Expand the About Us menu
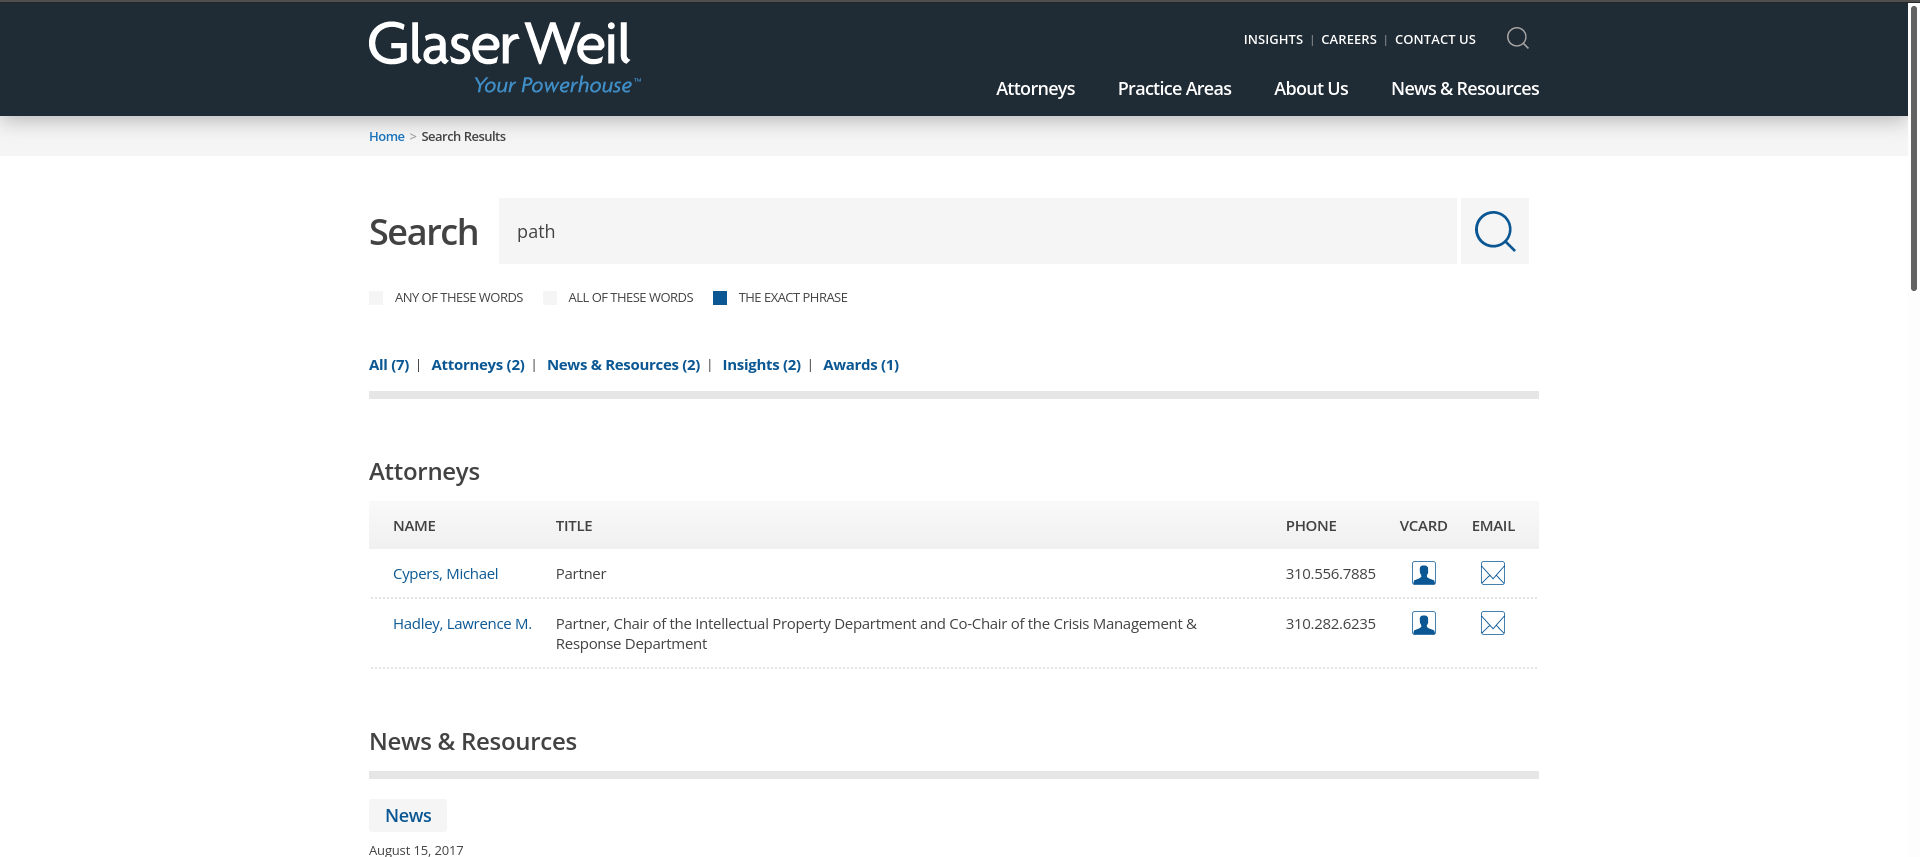Image resolution: width=1920 pixels, height=857 pixels. 1310,89
